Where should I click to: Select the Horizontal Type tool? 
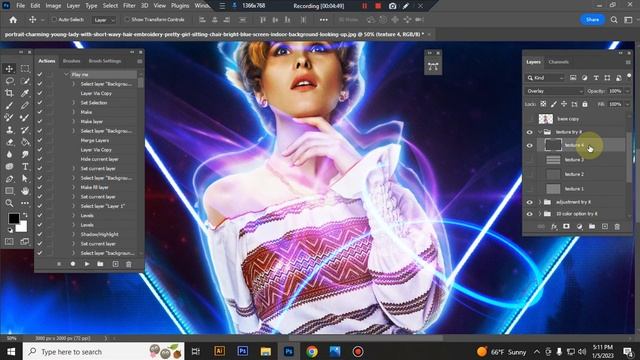pyautogui.click(x=25, y=167)
